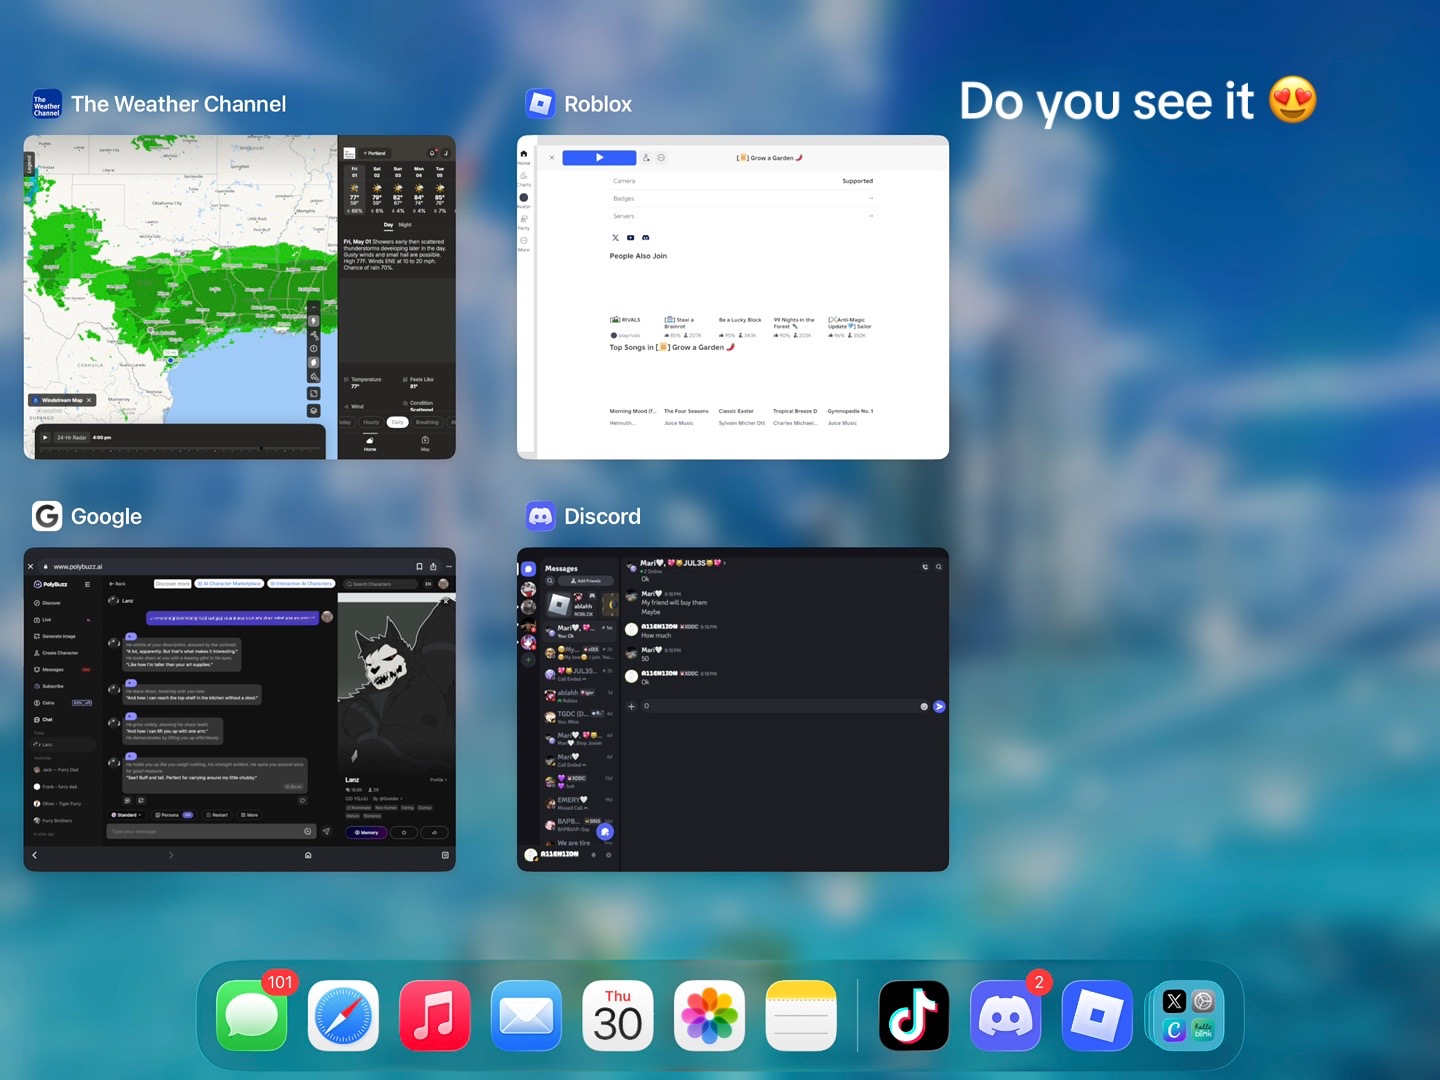1440x1080 pixels.
Task: Open the emoji picker in the Discord message box
Action: [x=924, y=706]
